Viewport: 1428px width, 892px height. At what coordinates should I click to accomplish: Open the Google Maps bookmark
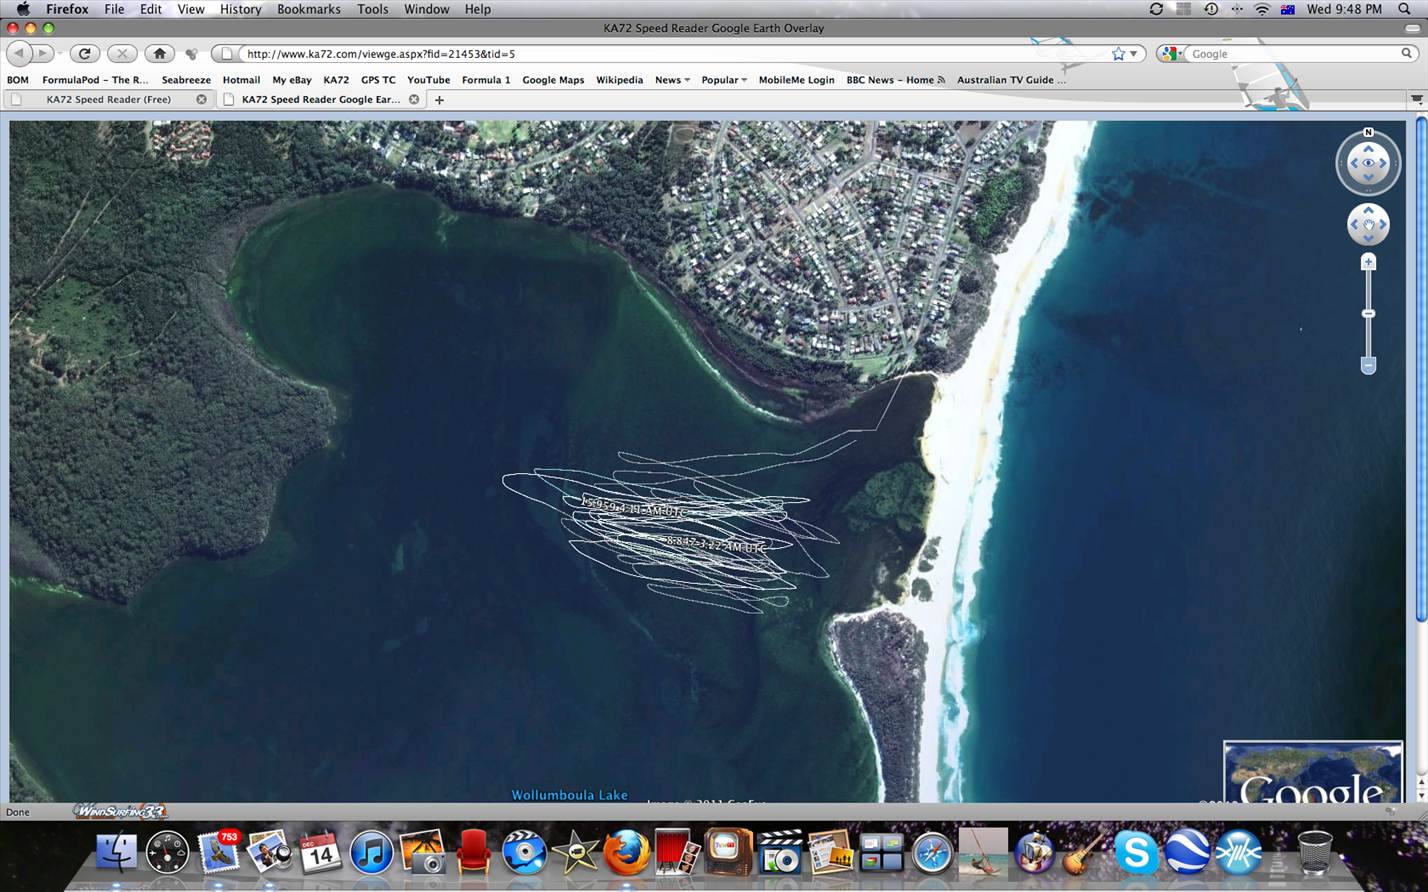(553, 80)
